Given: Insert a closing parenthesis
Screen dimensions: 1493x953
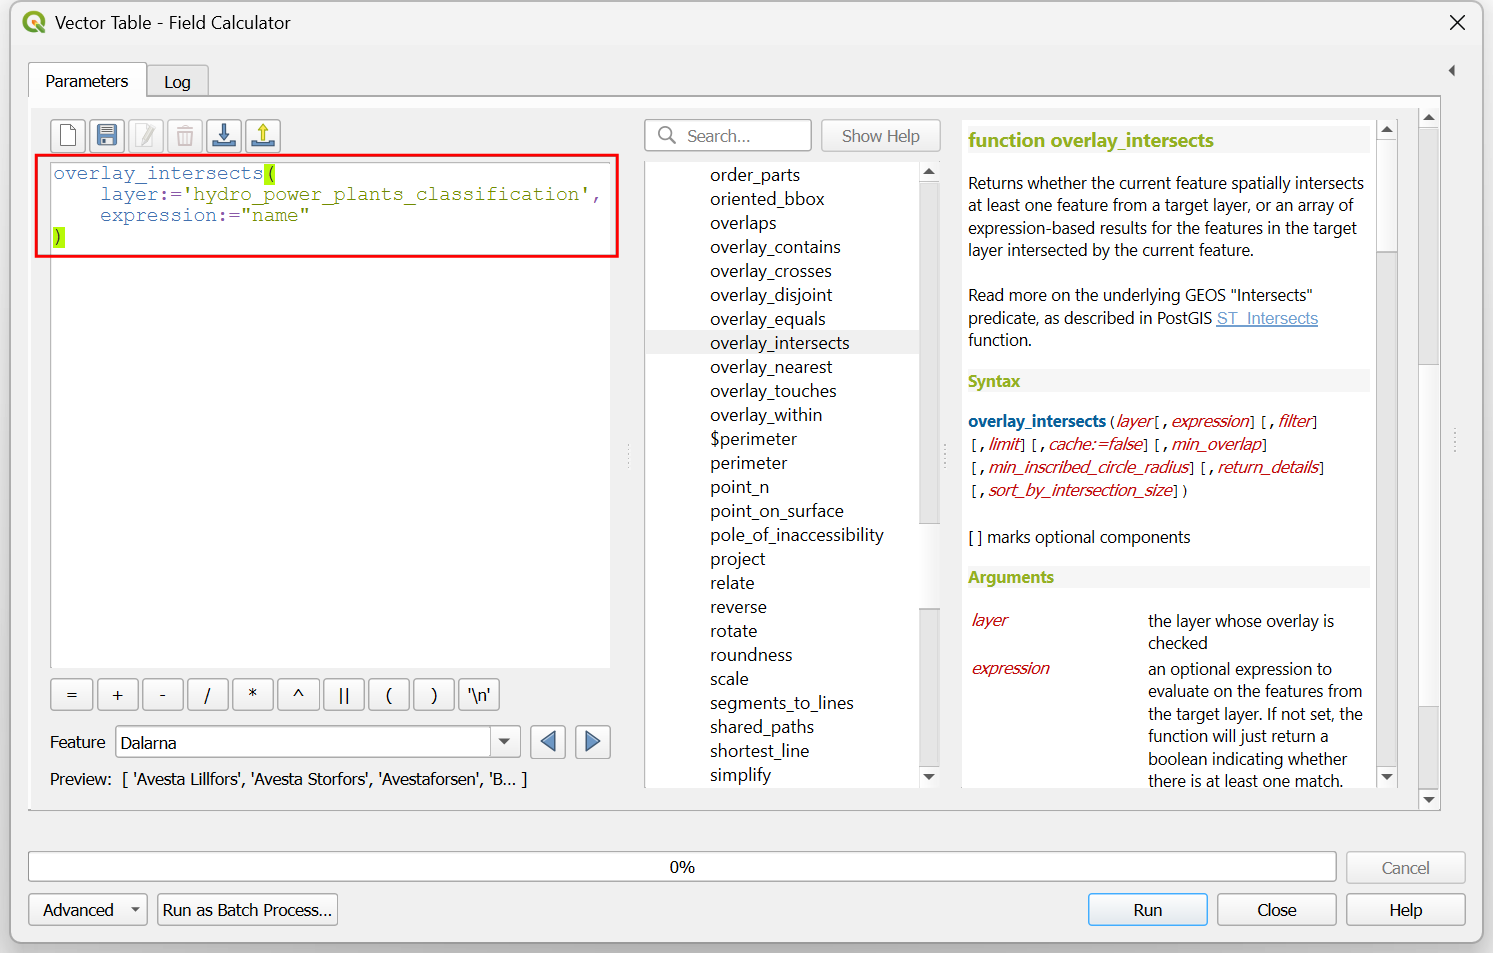Looking at the screenshot, I should point(434,695).
